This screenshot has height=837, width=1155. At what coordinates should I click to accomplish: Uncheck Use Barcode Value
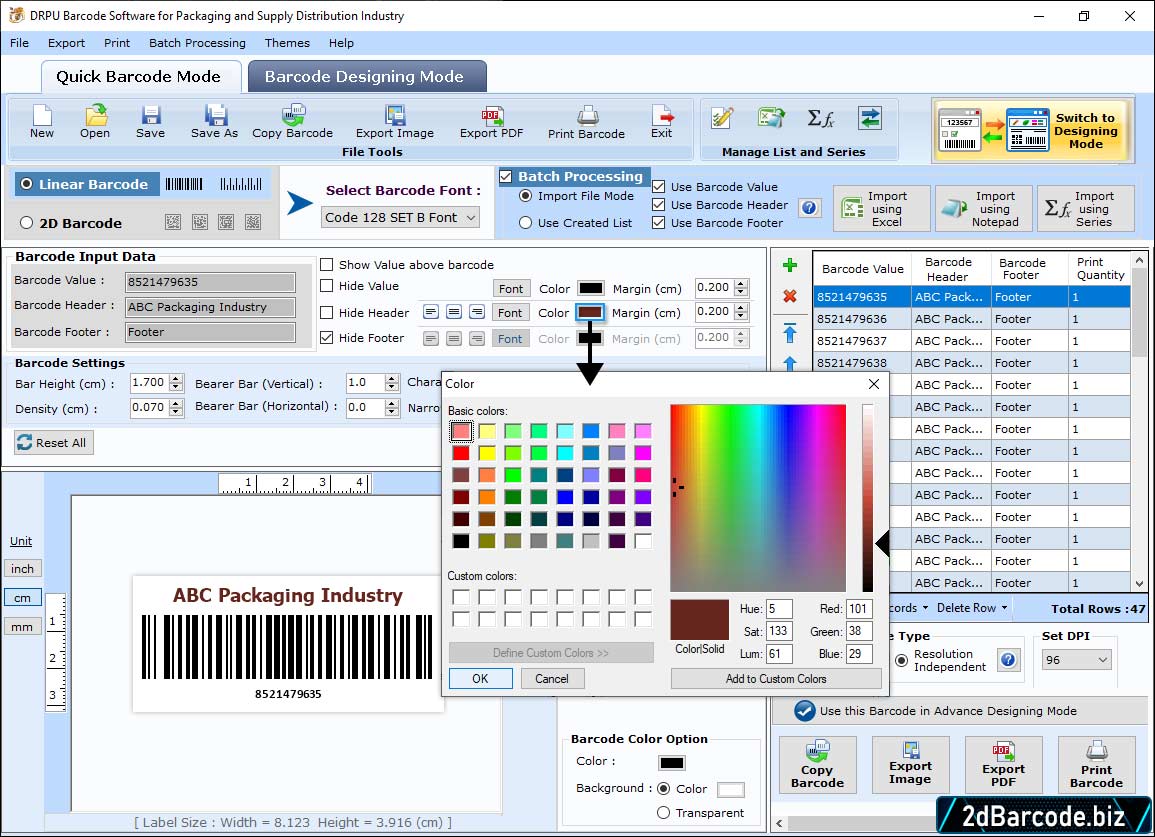point(659,186)
